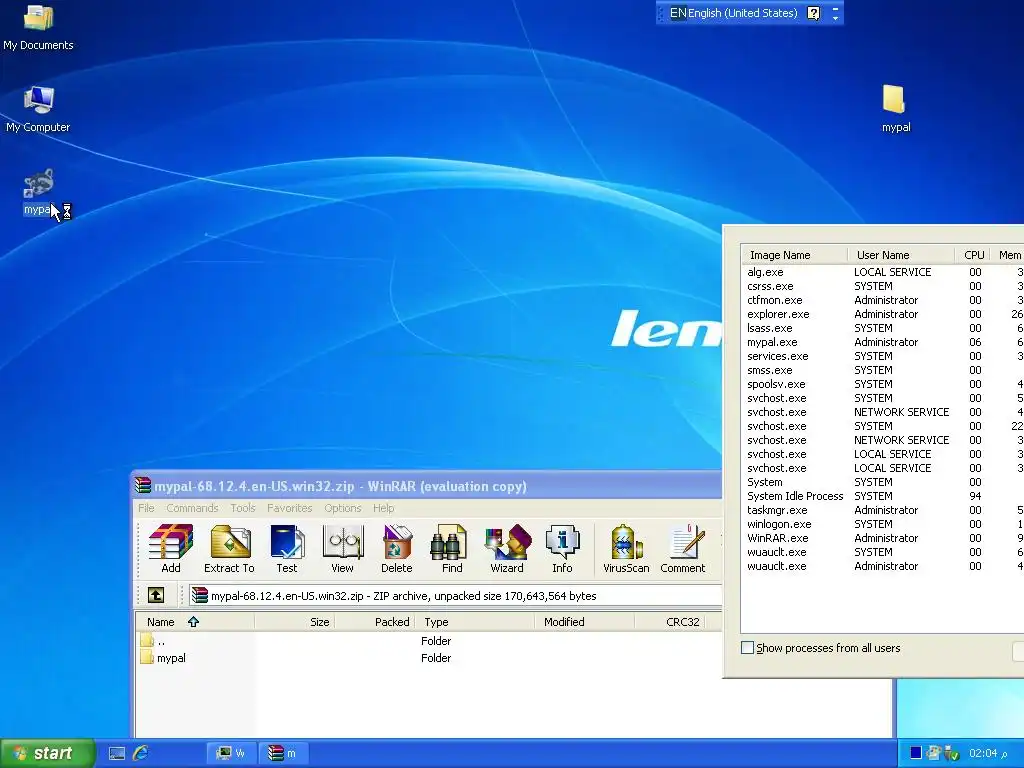The height and width of the screenshot is (768, 1024).
Task: Click the blue square tray icon
Action: click(916, 753)
